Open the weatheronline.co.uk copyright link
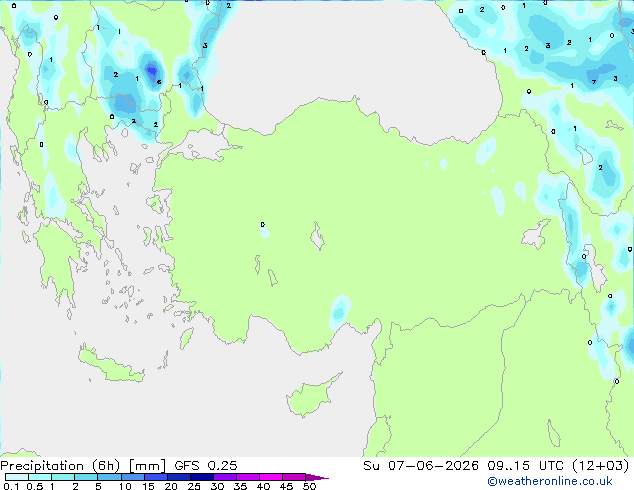634x490 pixels. click(550, 481)
